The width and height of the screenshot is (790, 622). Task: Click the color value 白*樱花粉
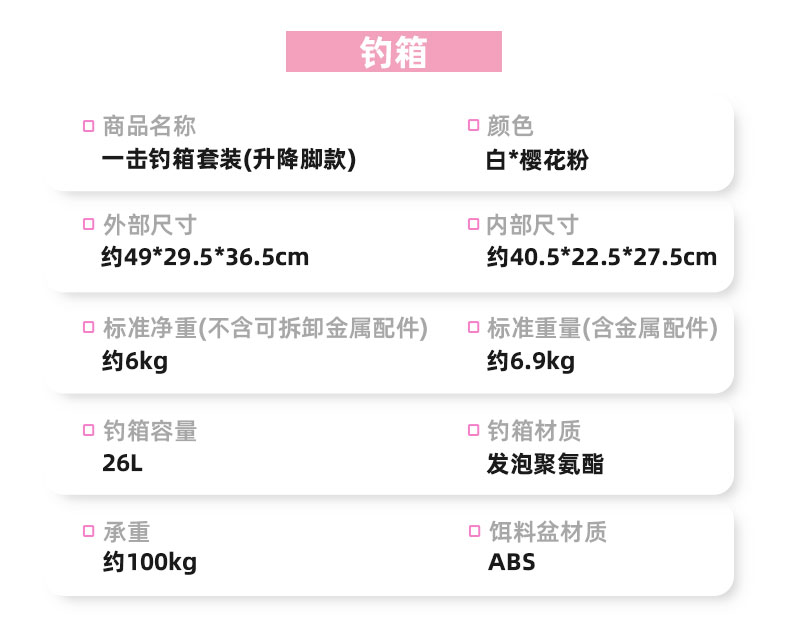(x=537, y=159)
